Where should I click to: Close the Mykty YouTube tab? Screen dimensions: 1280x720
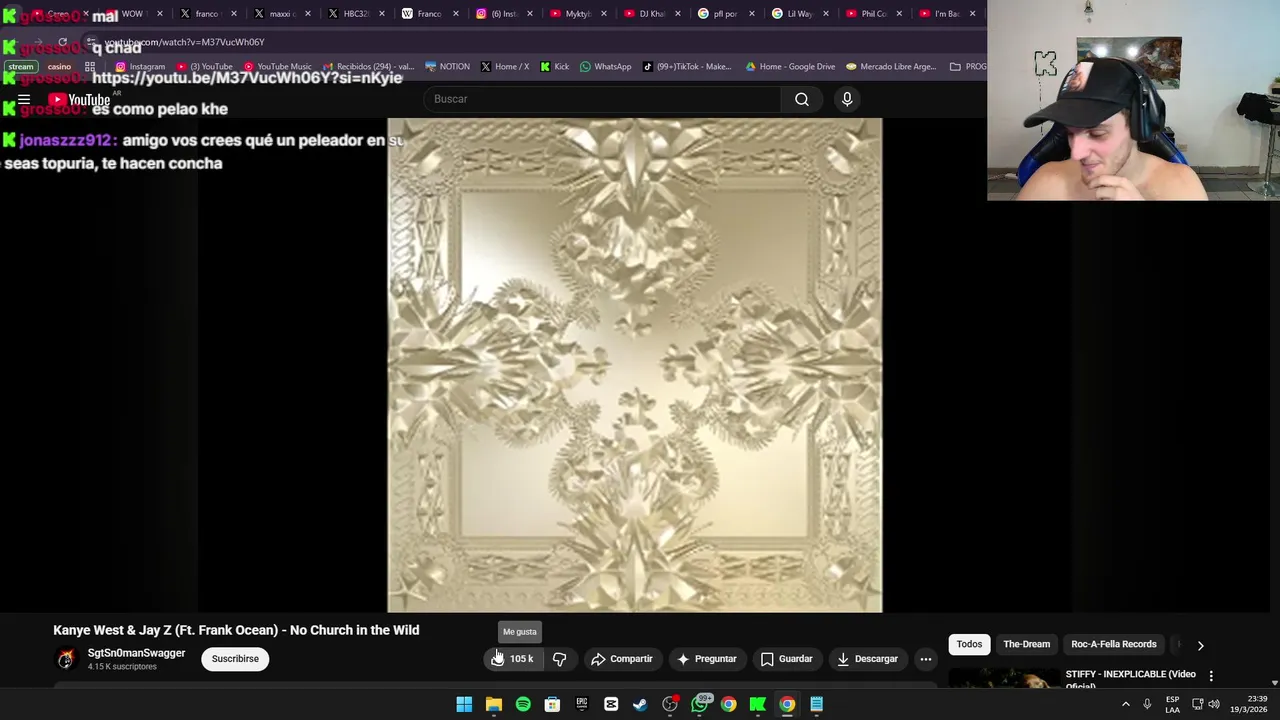click(603, 14)
